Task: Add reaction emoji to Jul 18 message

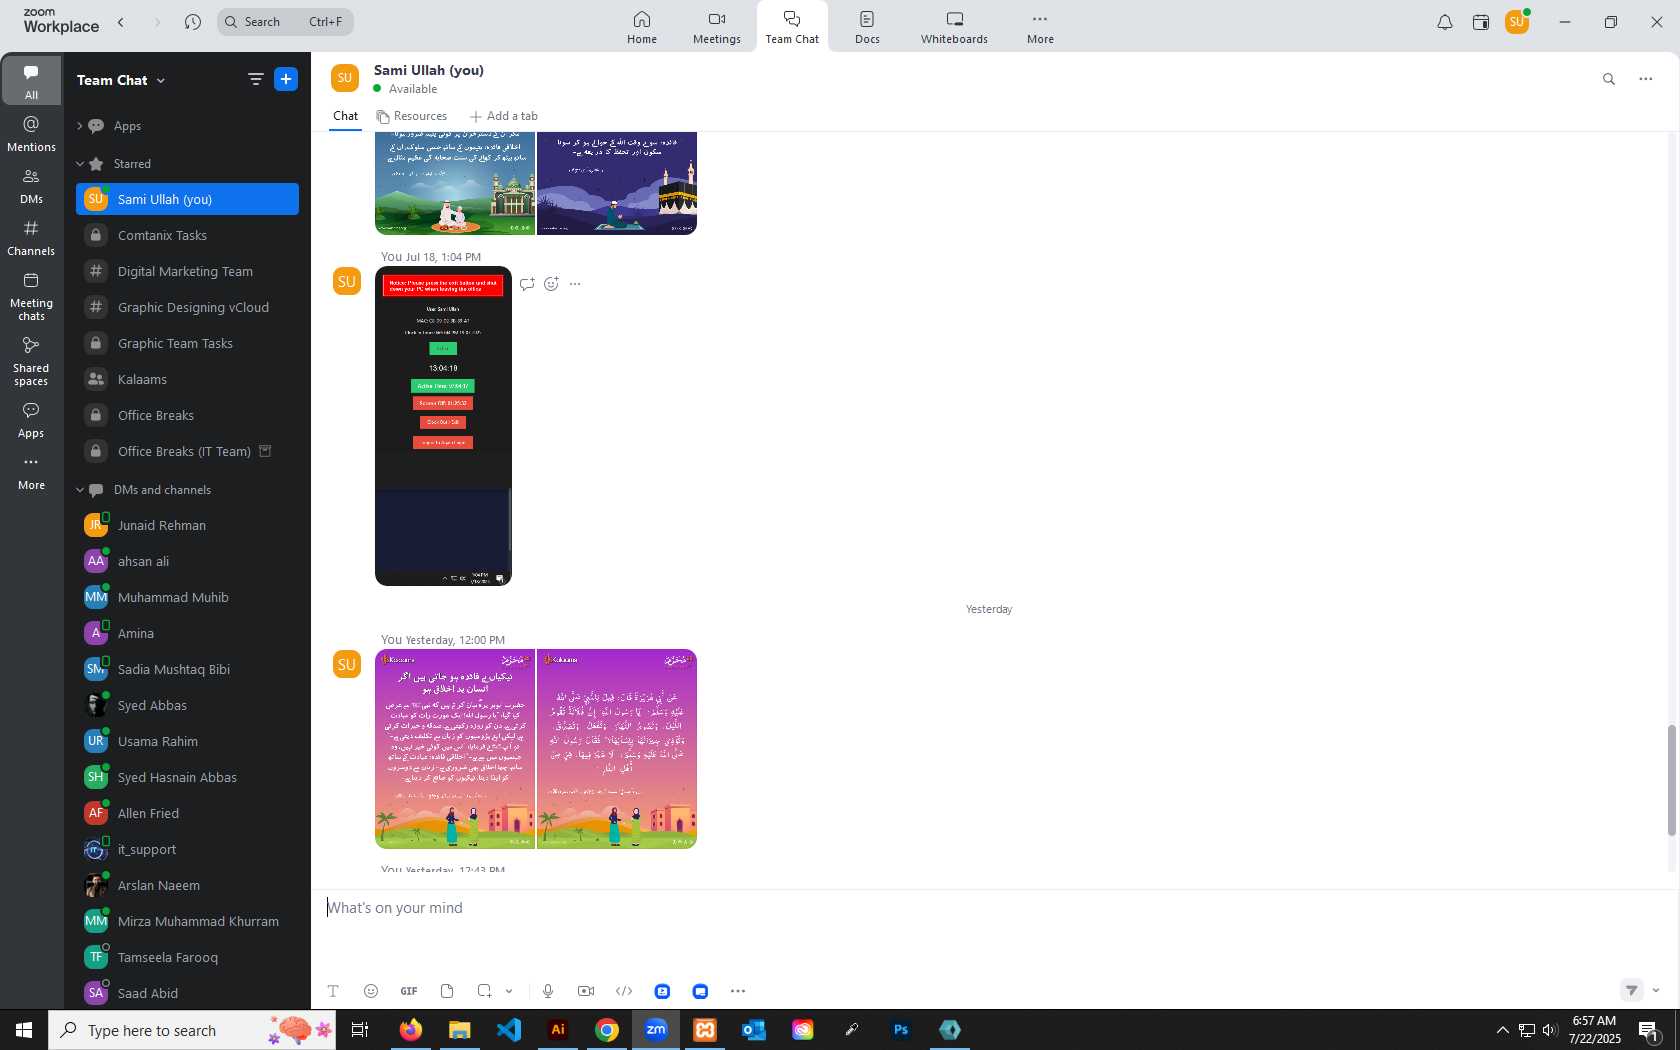Action: 551,284
